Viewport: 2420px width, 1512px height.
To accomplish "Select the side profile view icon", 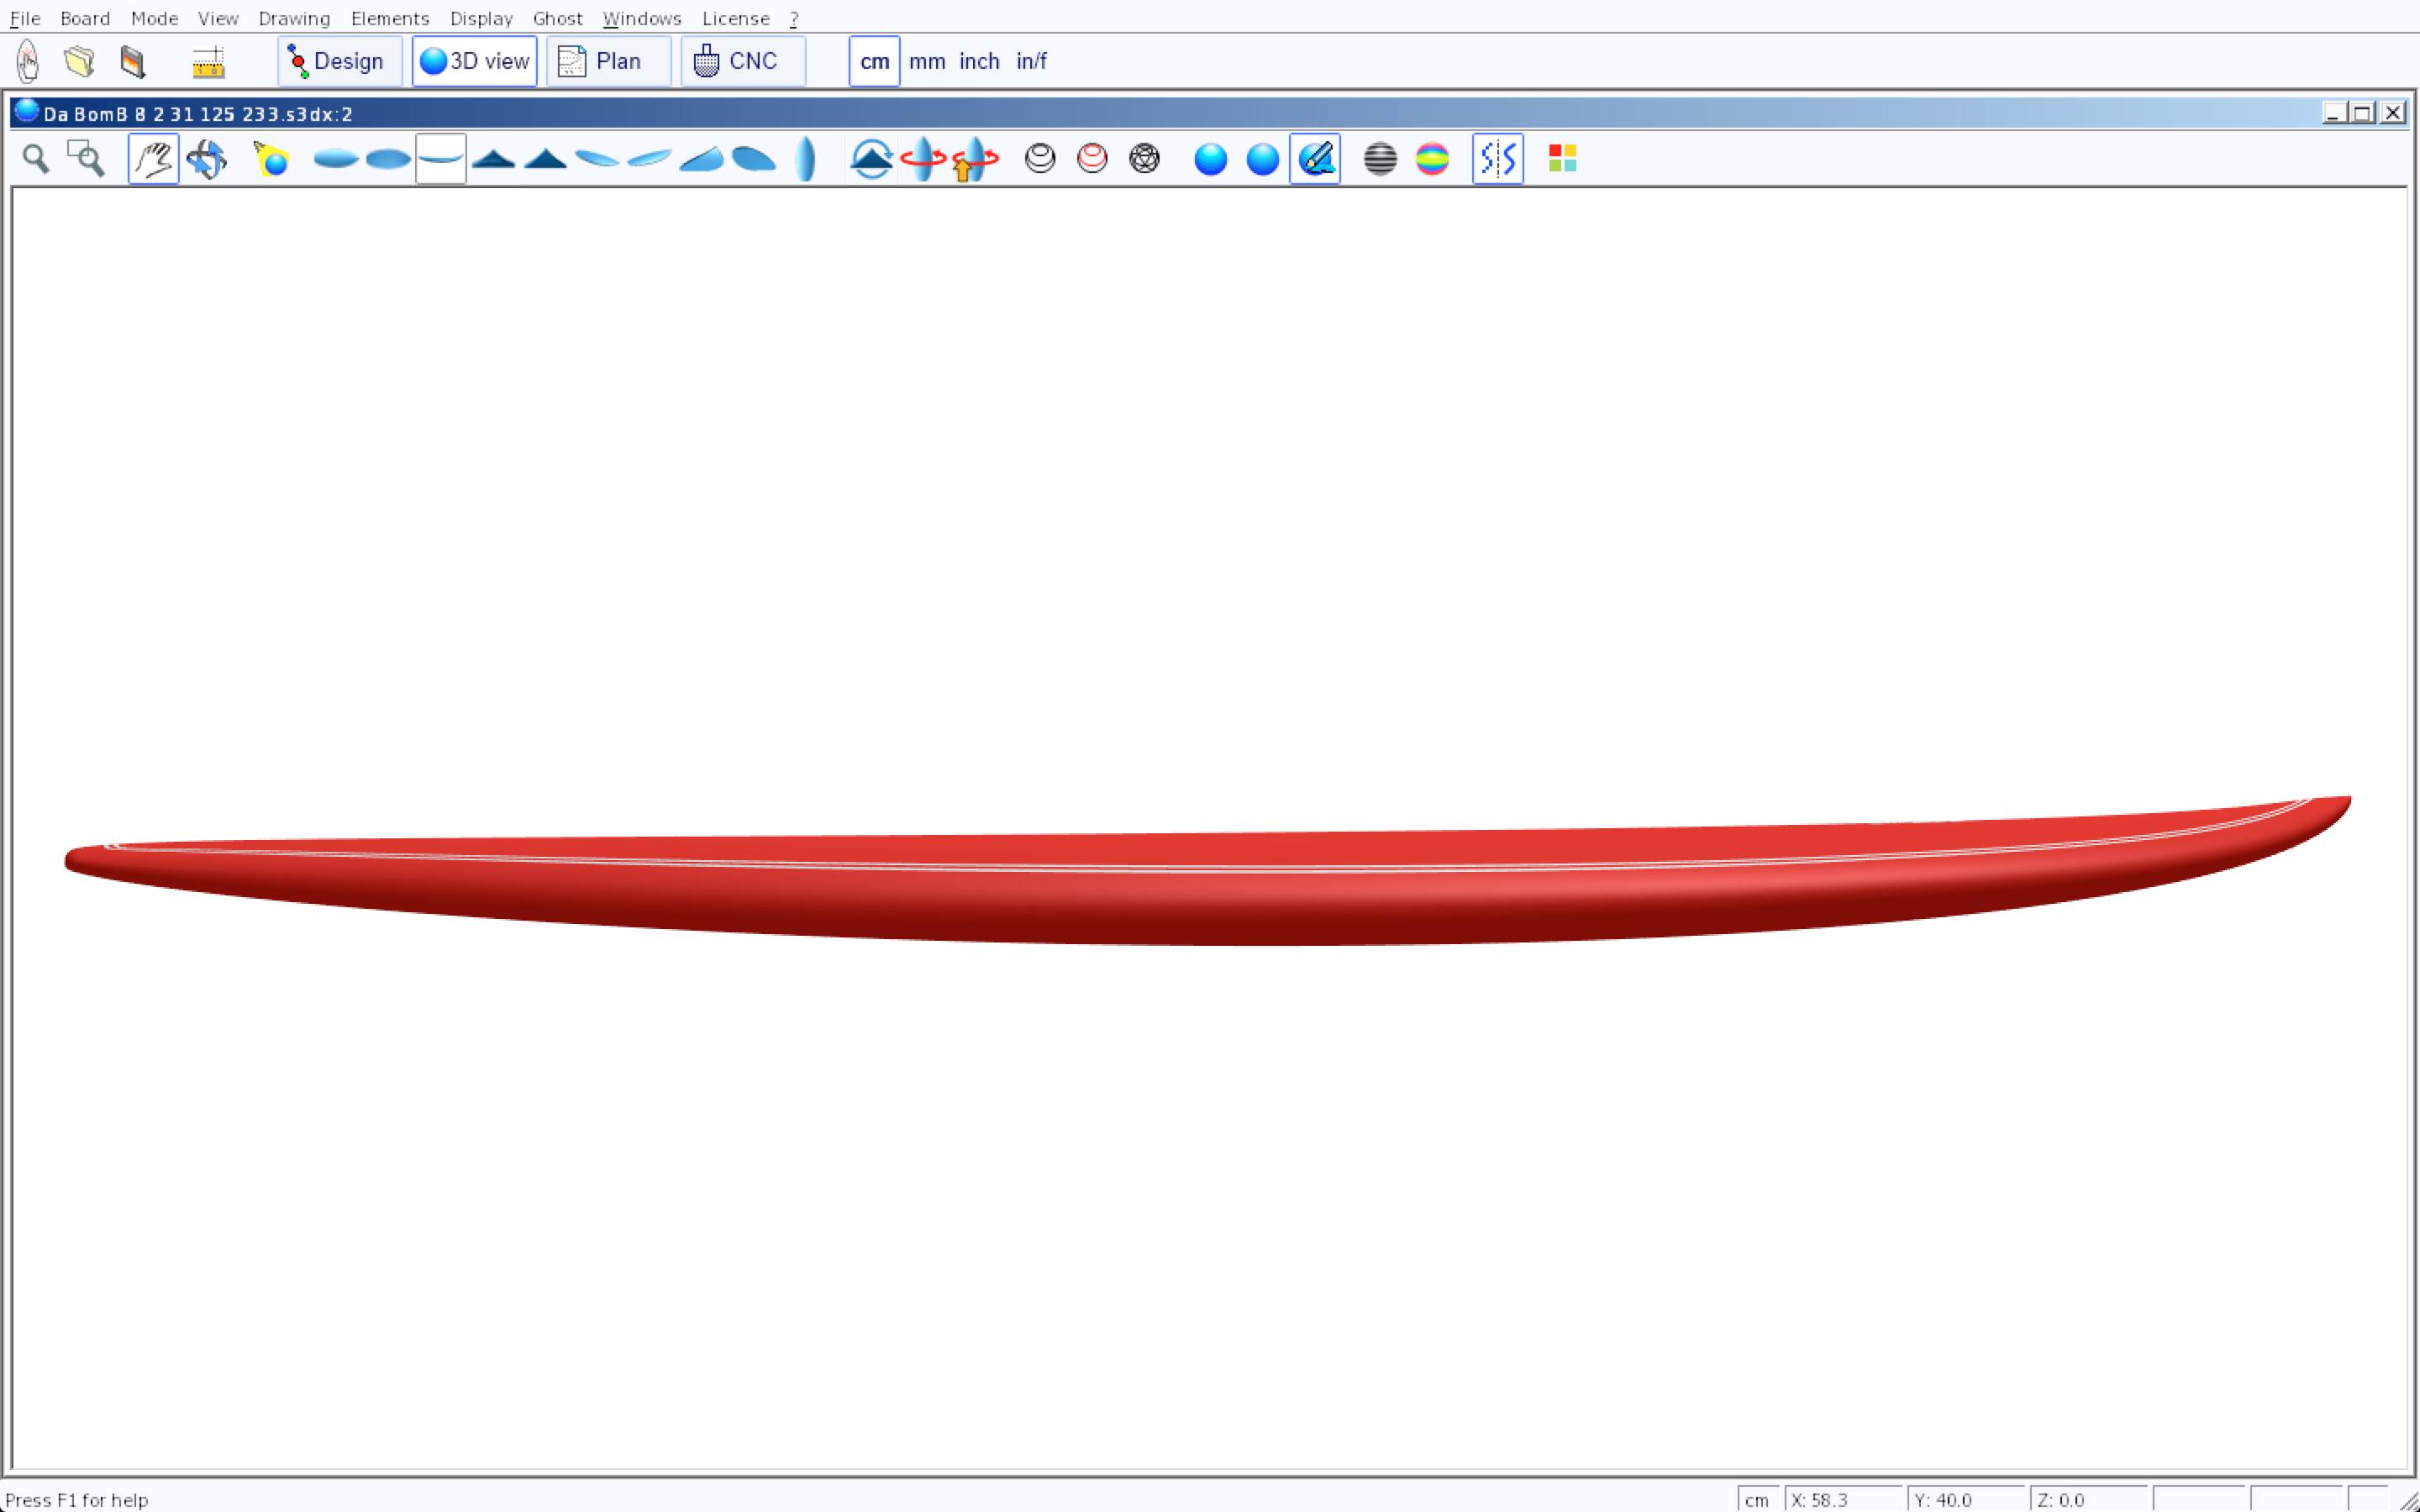I will pos(440,159).
